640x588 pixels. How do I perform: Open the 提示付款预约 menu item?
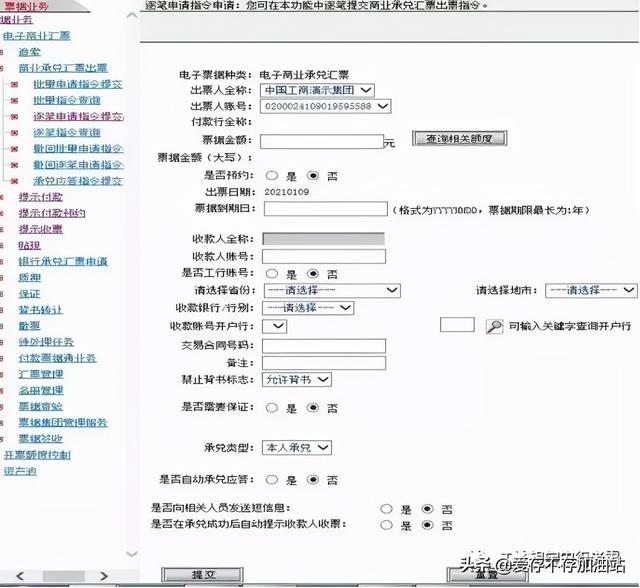[x=52, y=213]
